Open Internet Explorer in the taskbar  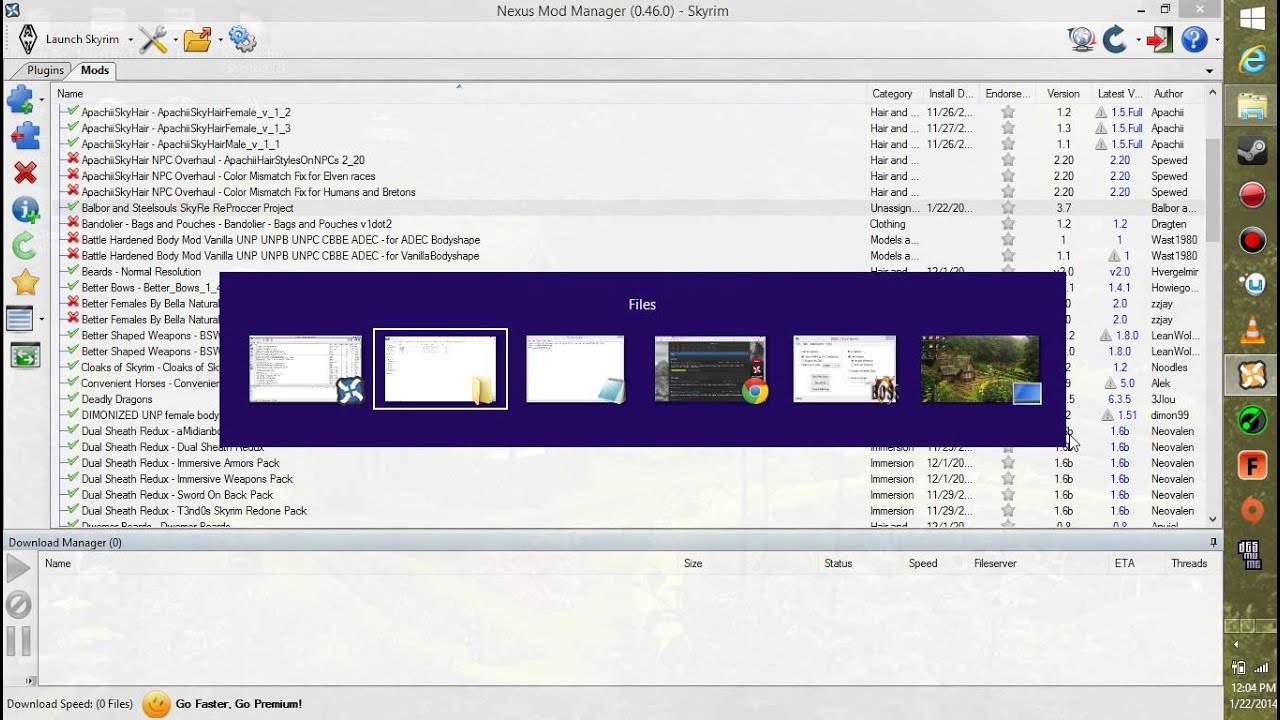tap(1252, 60)
